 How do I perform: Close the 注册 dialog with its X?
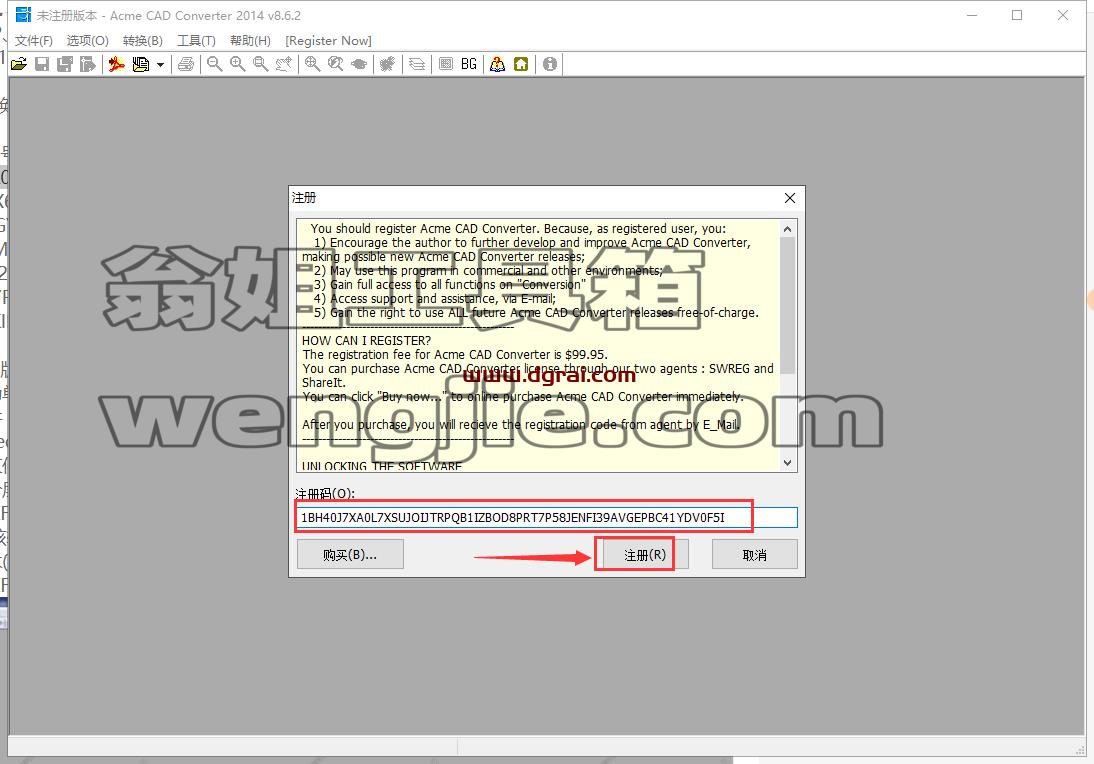tap(790, 198)
